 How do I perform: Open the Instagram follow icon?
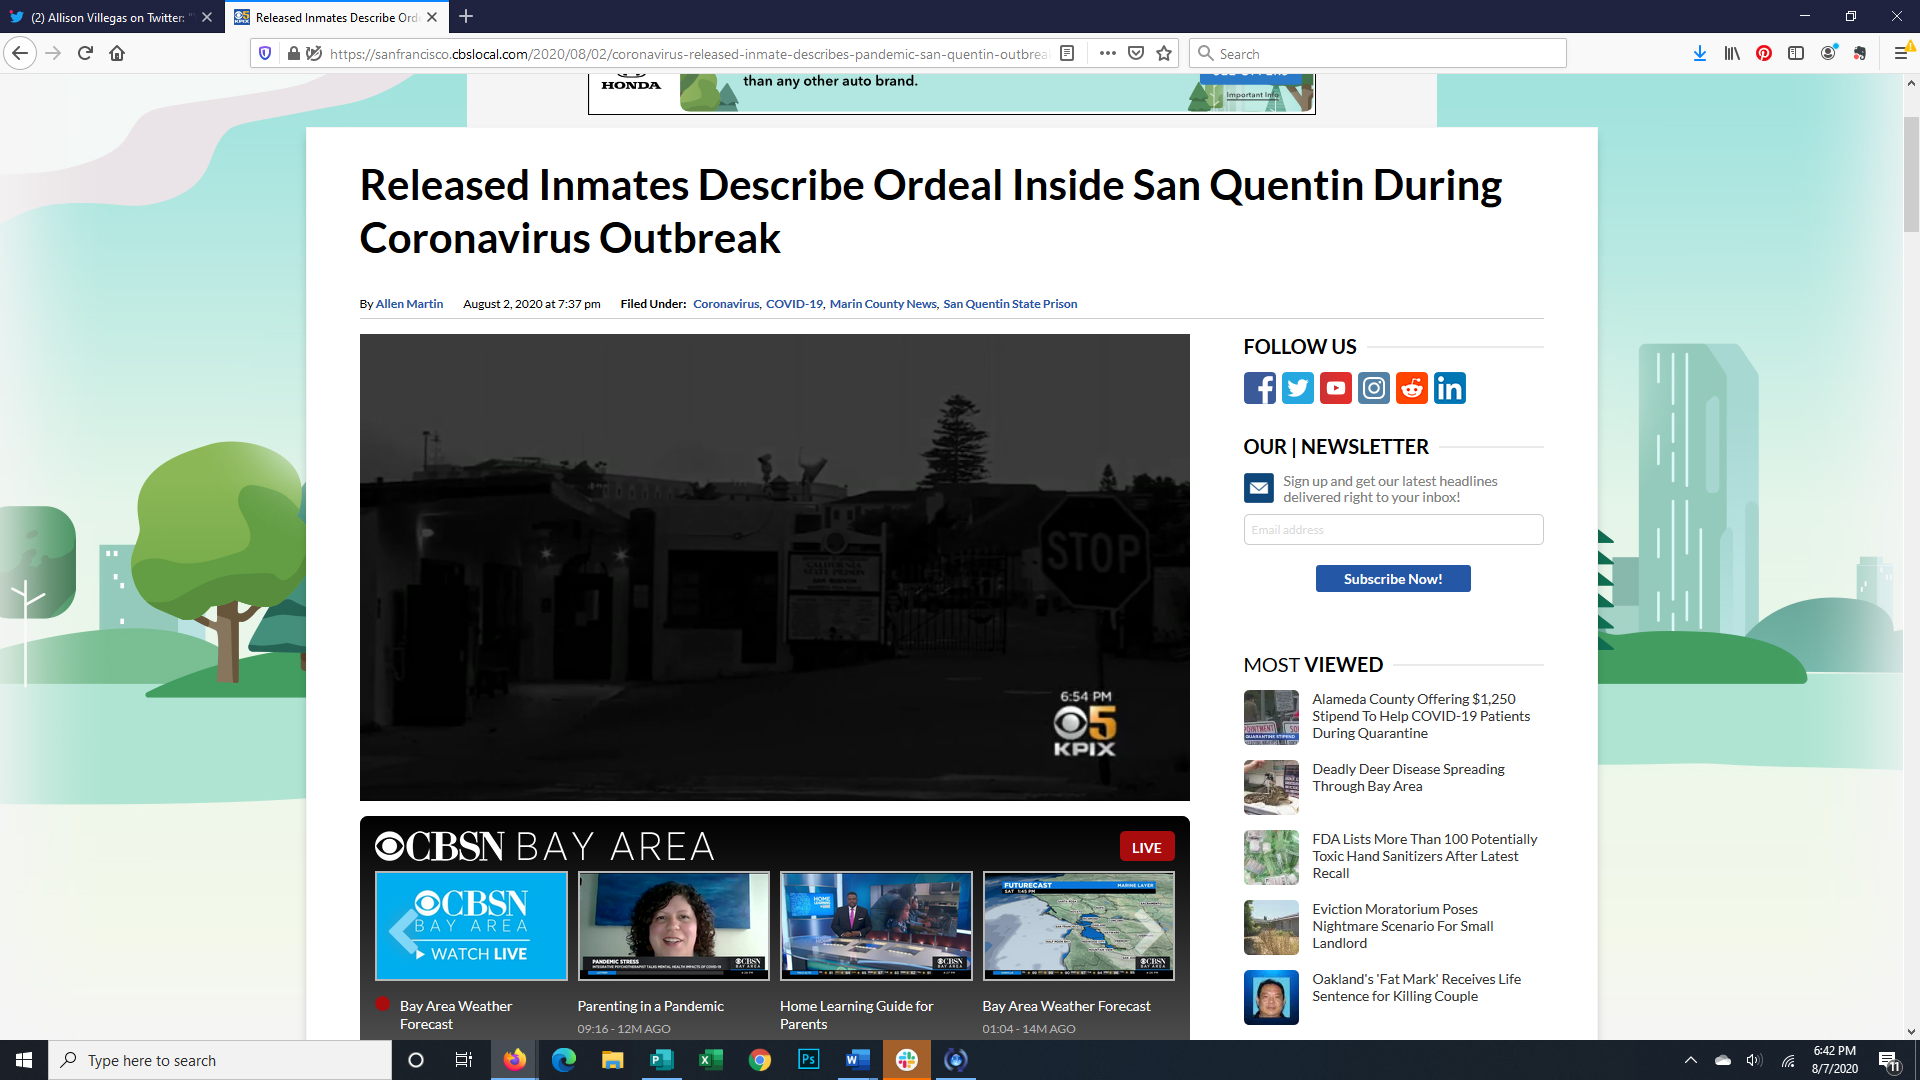(1373, 388)
